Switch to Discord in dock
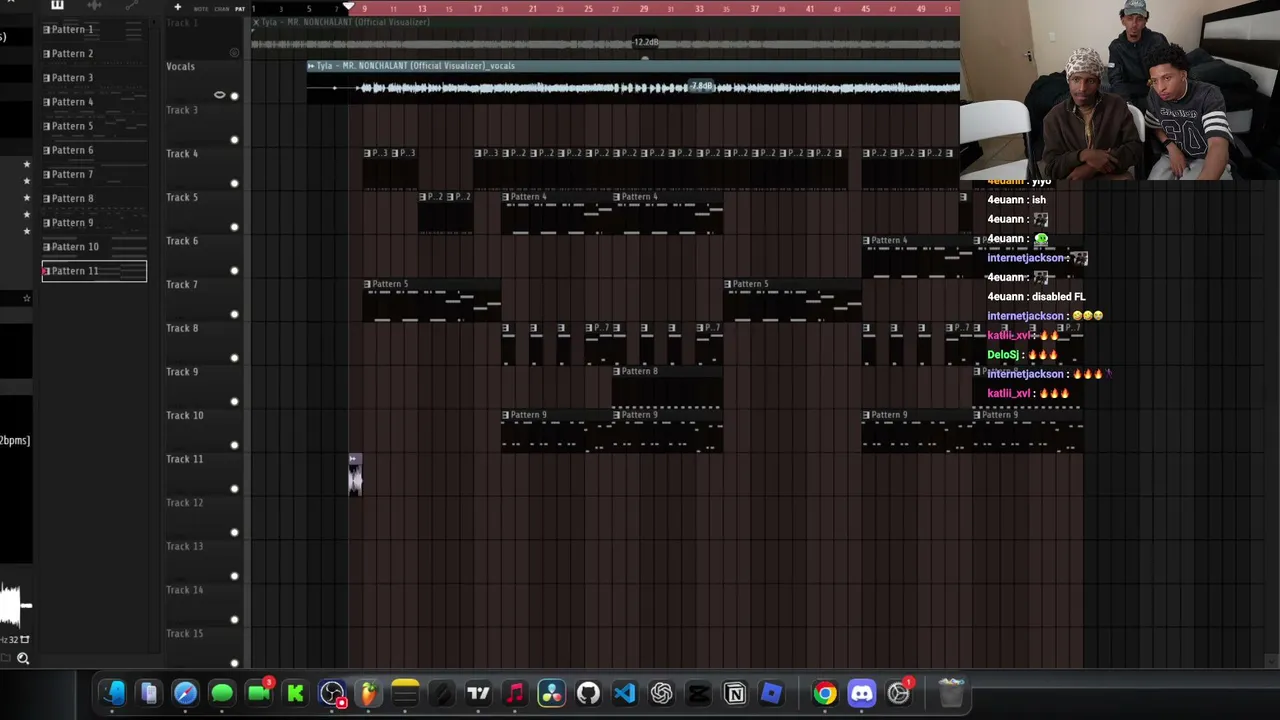Screen dimensions: 1280x720 [x=862, y=693]
